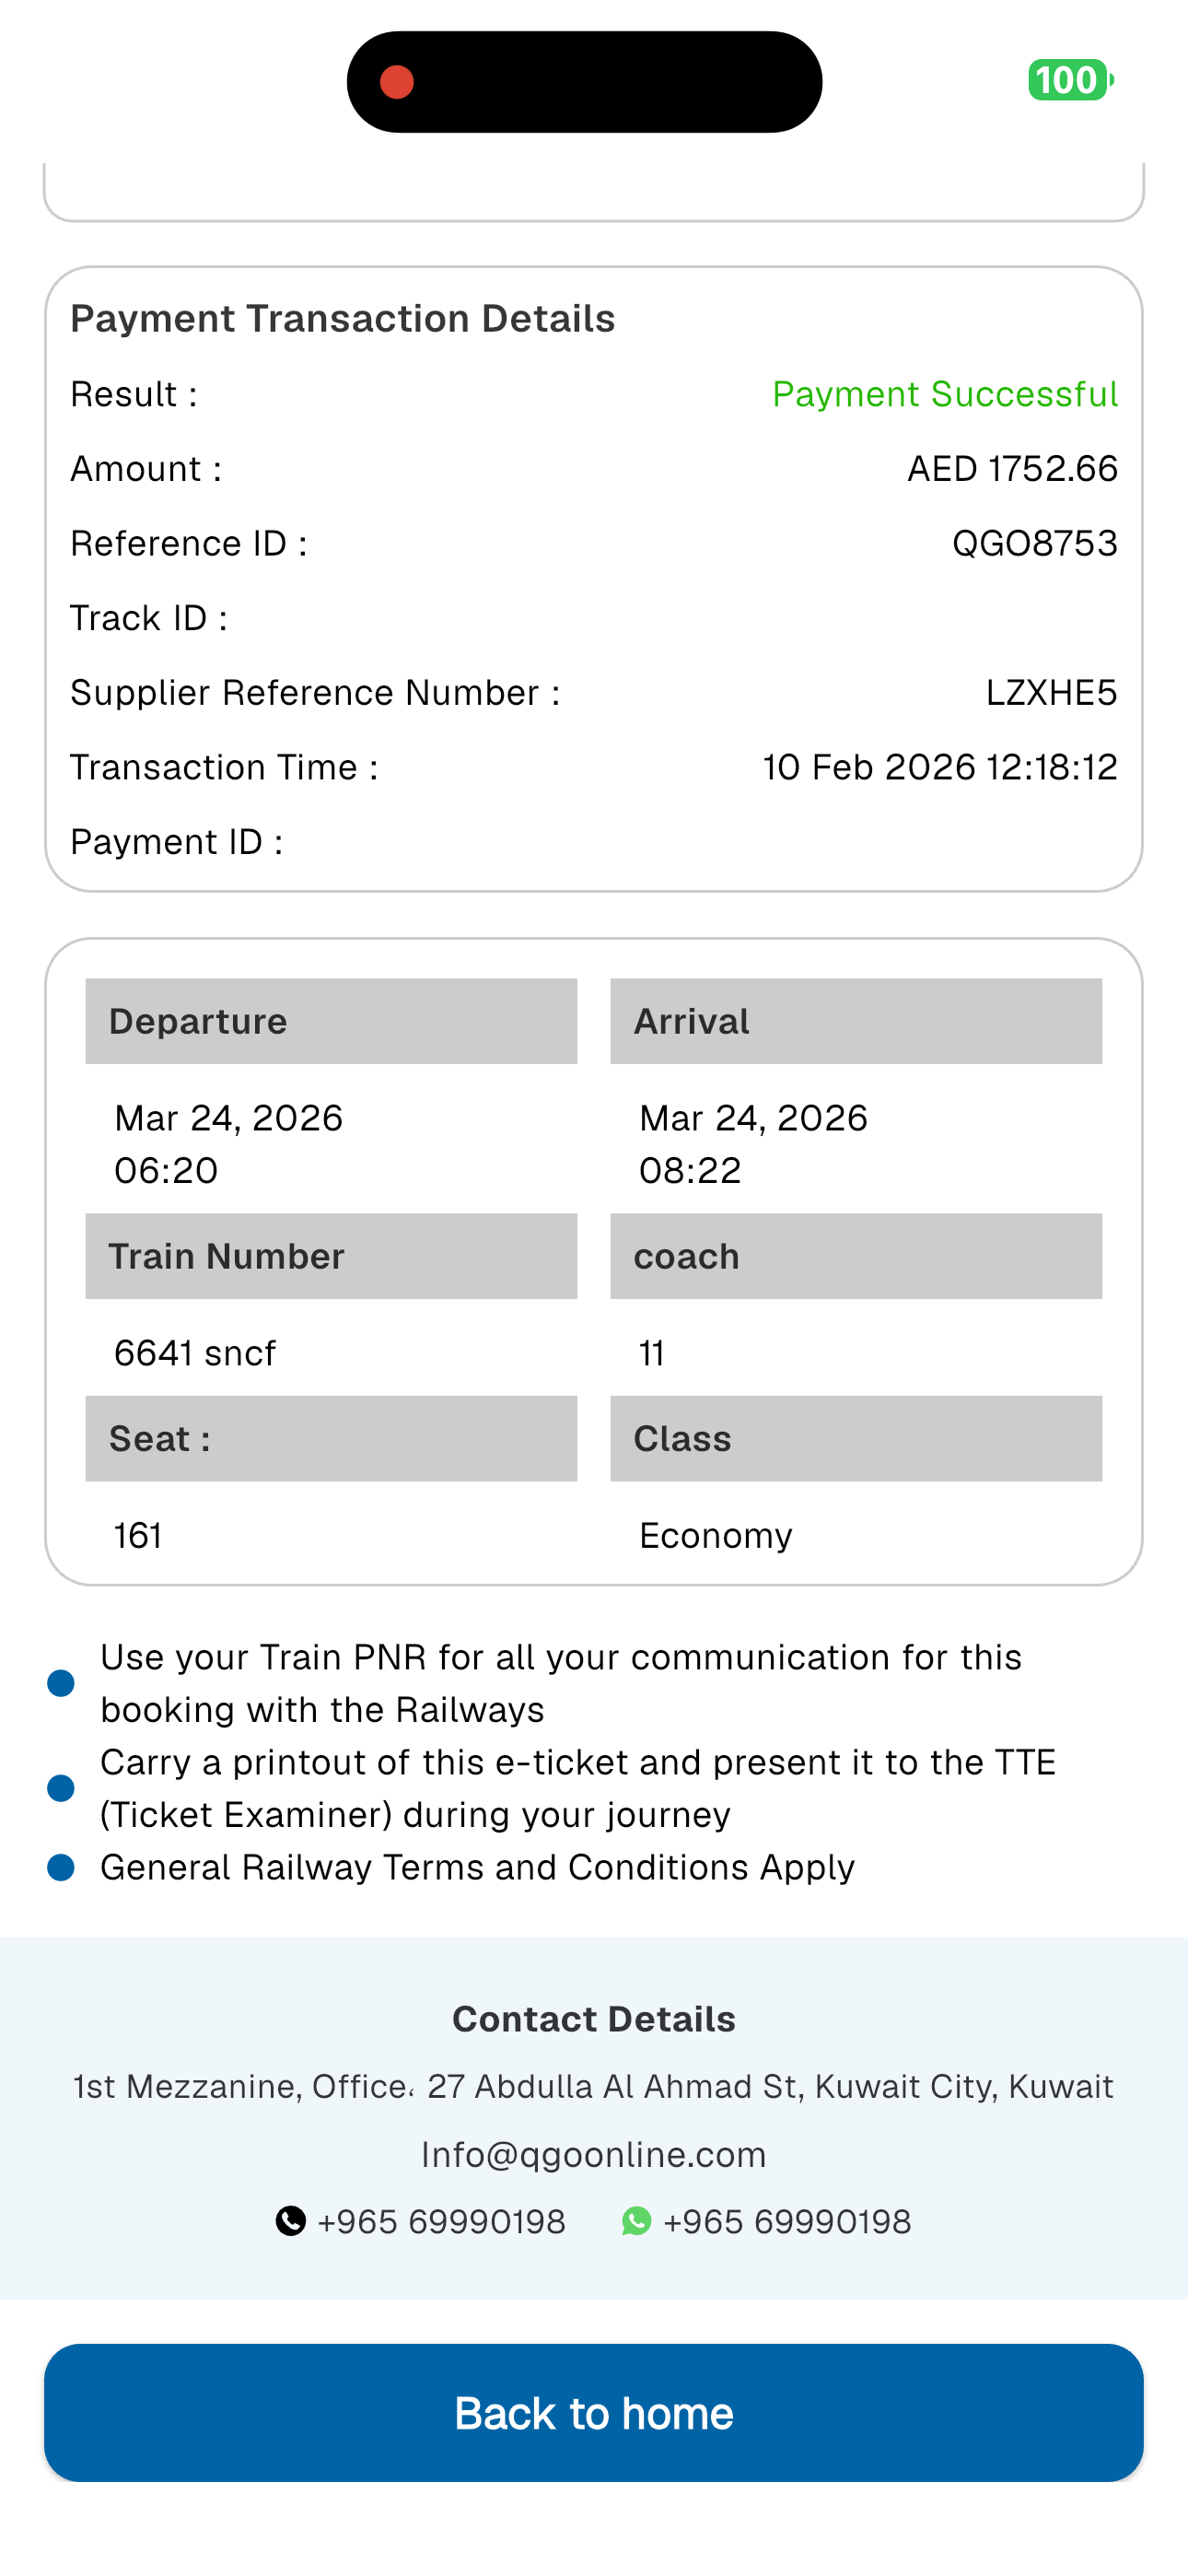Tap the red recording dot indicator
The image size is (1188, 2576).
[397, 82]
